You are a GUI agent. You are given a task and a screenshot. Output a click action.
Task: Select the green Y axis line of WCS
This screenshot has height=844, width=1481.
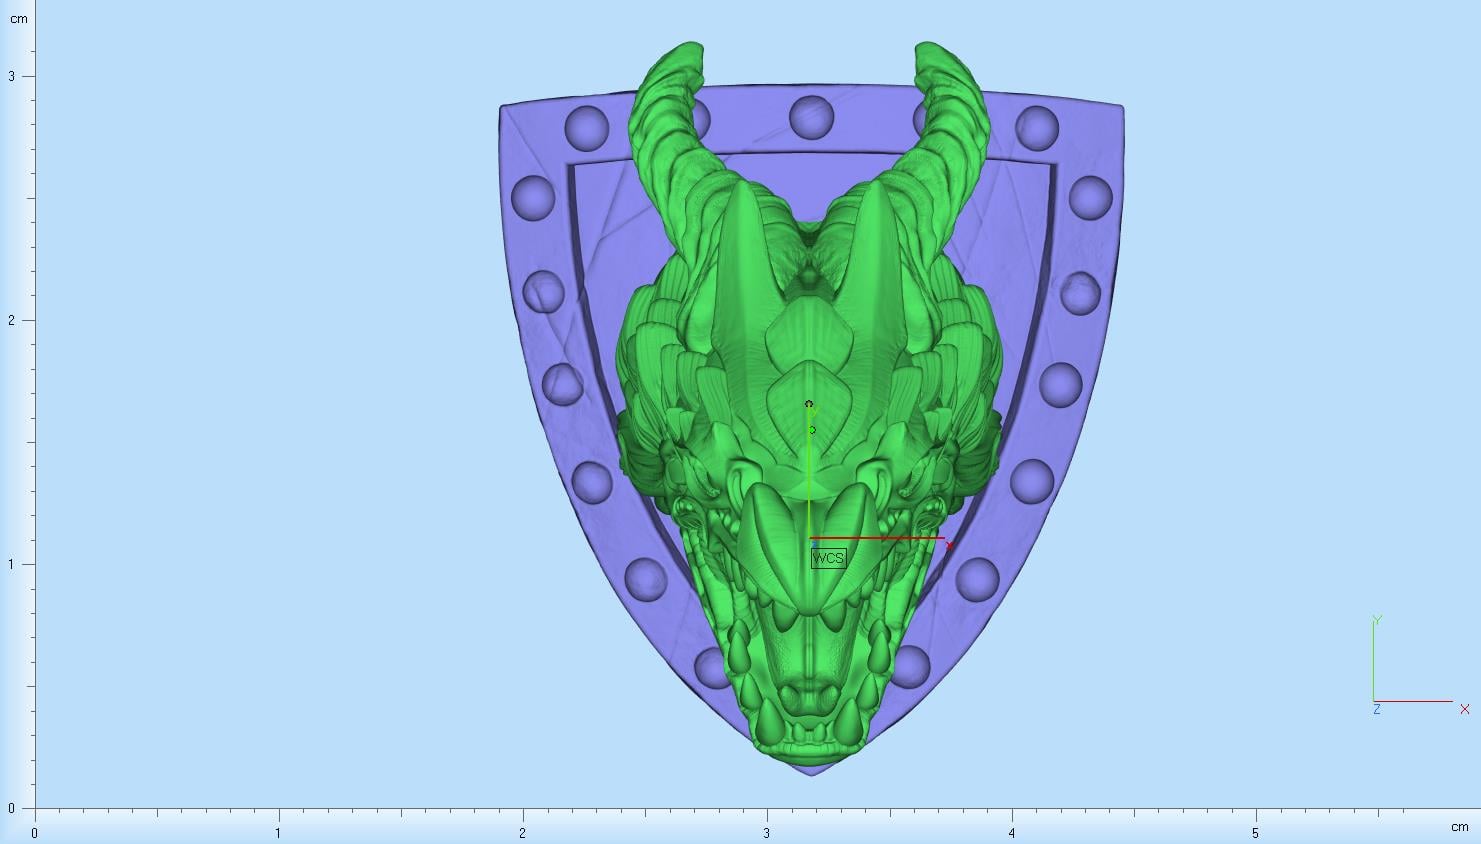(x=808, y=472)
